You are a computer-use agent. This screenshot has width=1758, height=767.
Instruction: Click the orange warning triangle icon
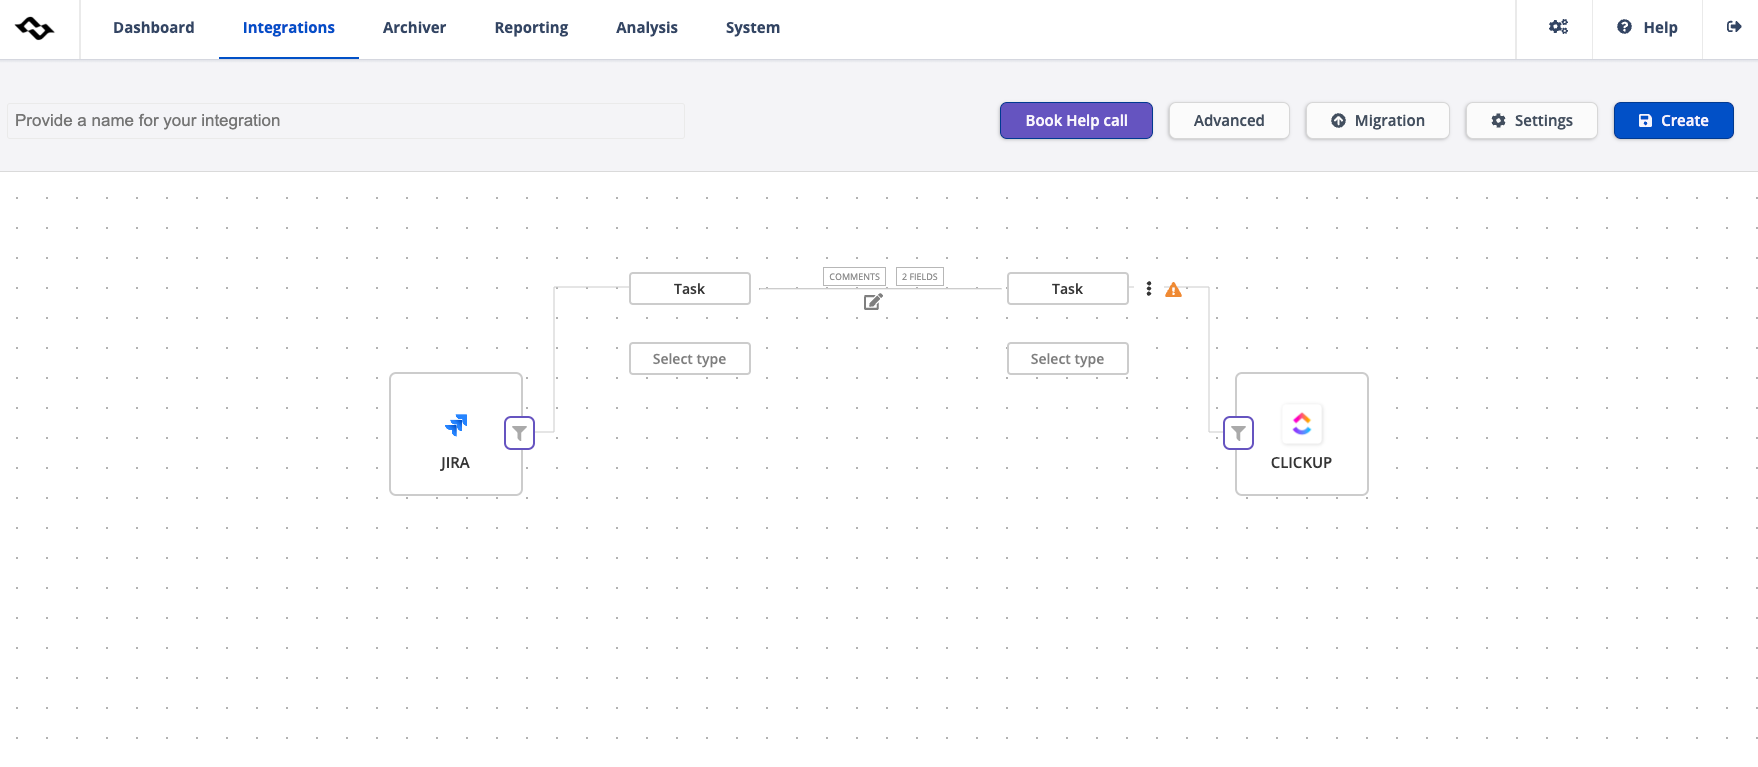point(1174,290)
